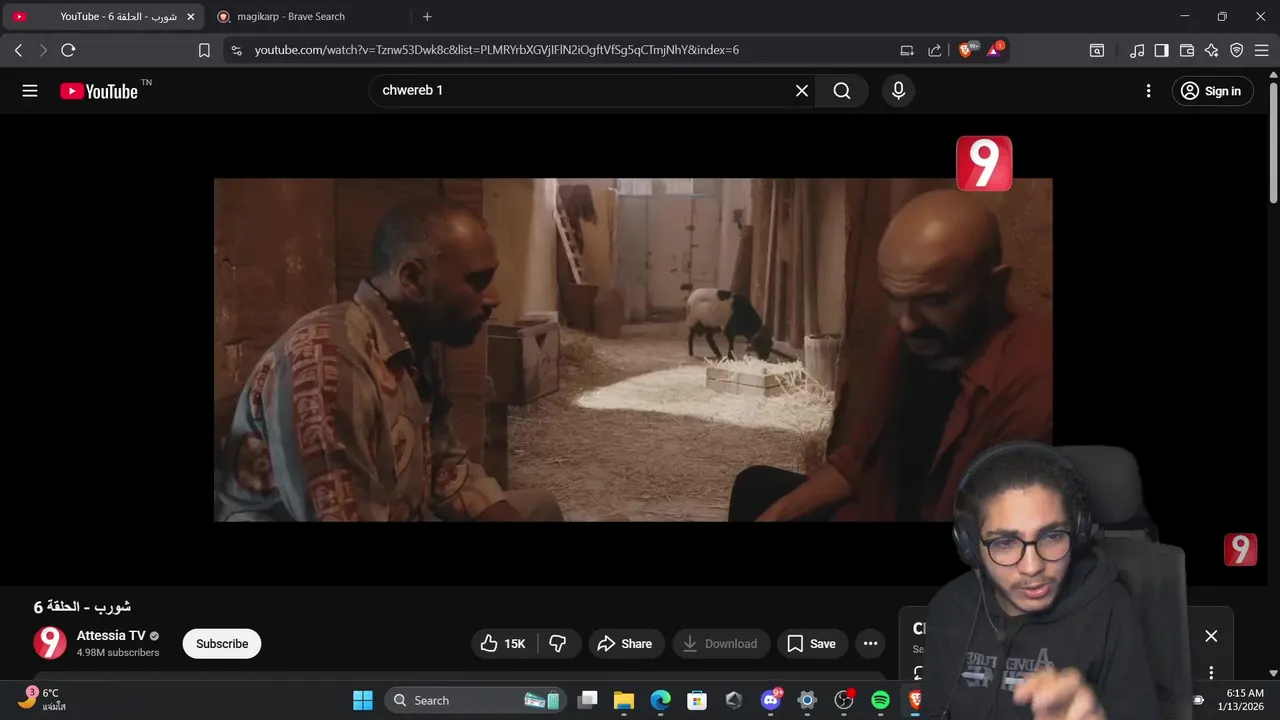Open Brave Shields lion icon

pyautogui.click(x=966, y=50)
